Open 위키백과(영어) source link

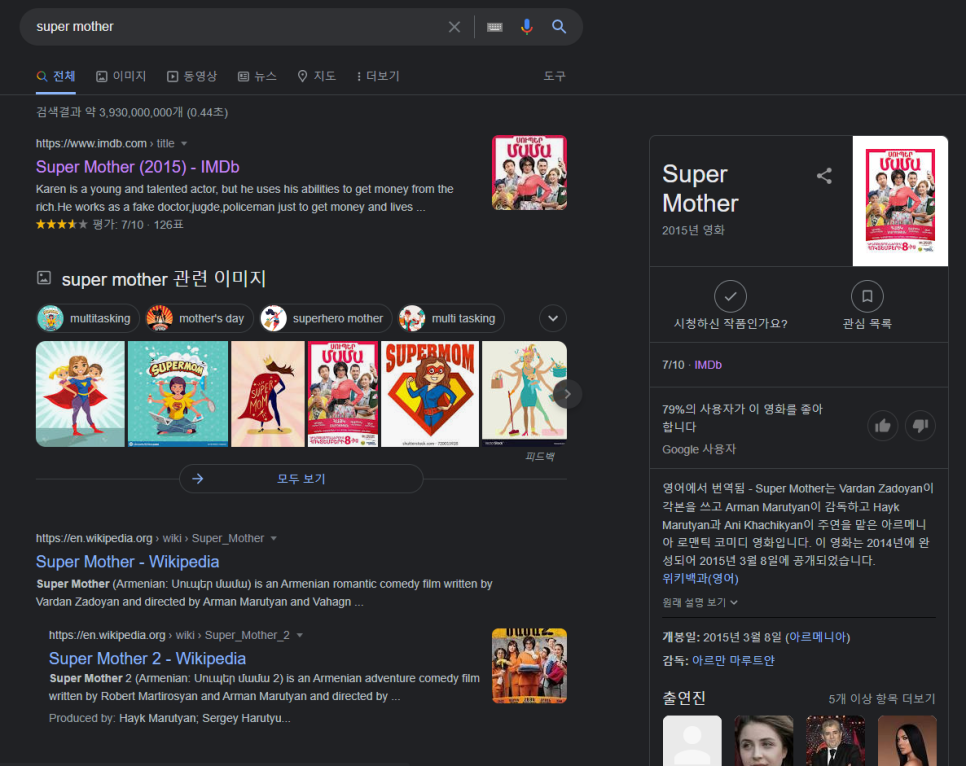click(x=700, y=579)
